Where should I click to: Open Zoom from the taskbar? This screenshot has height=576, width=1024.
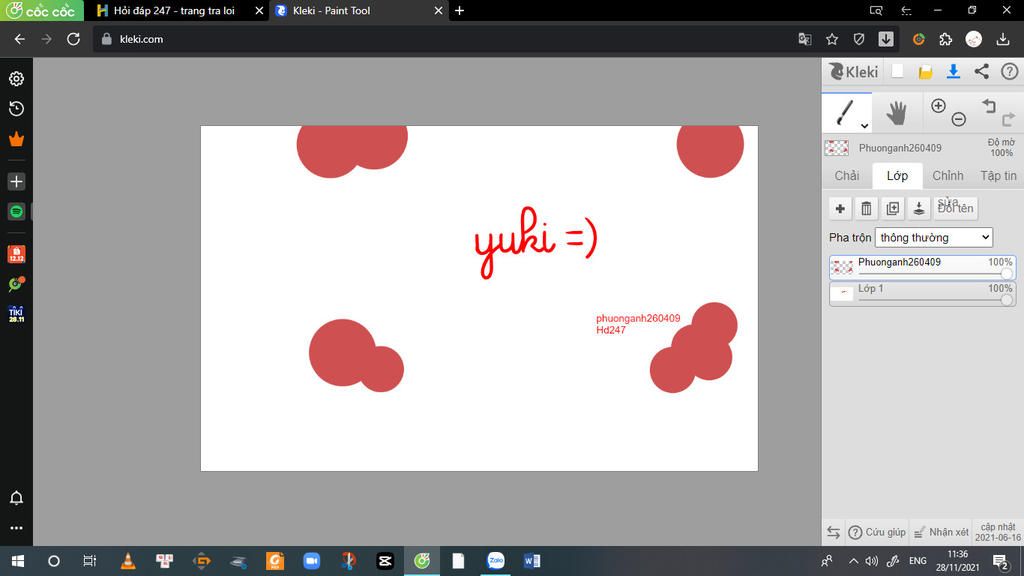tap(312, 561)
